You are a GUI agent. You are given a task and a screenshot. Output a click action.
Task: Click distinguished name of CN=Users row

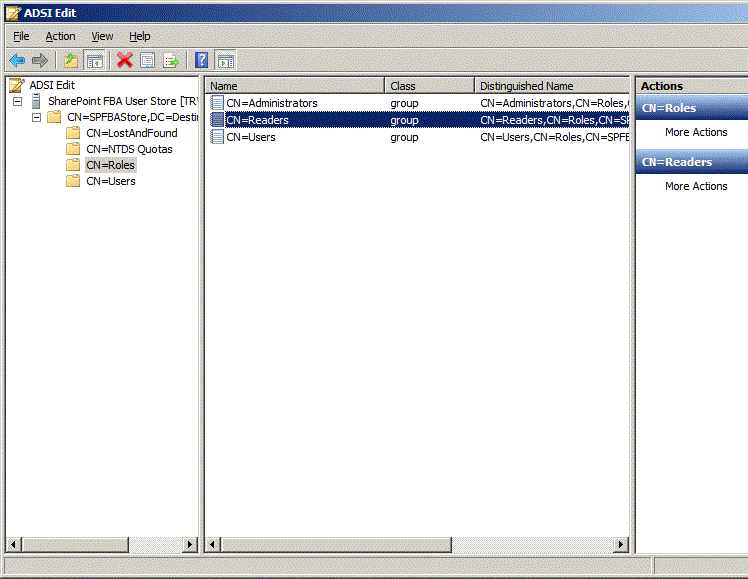[x=554, y=137]
